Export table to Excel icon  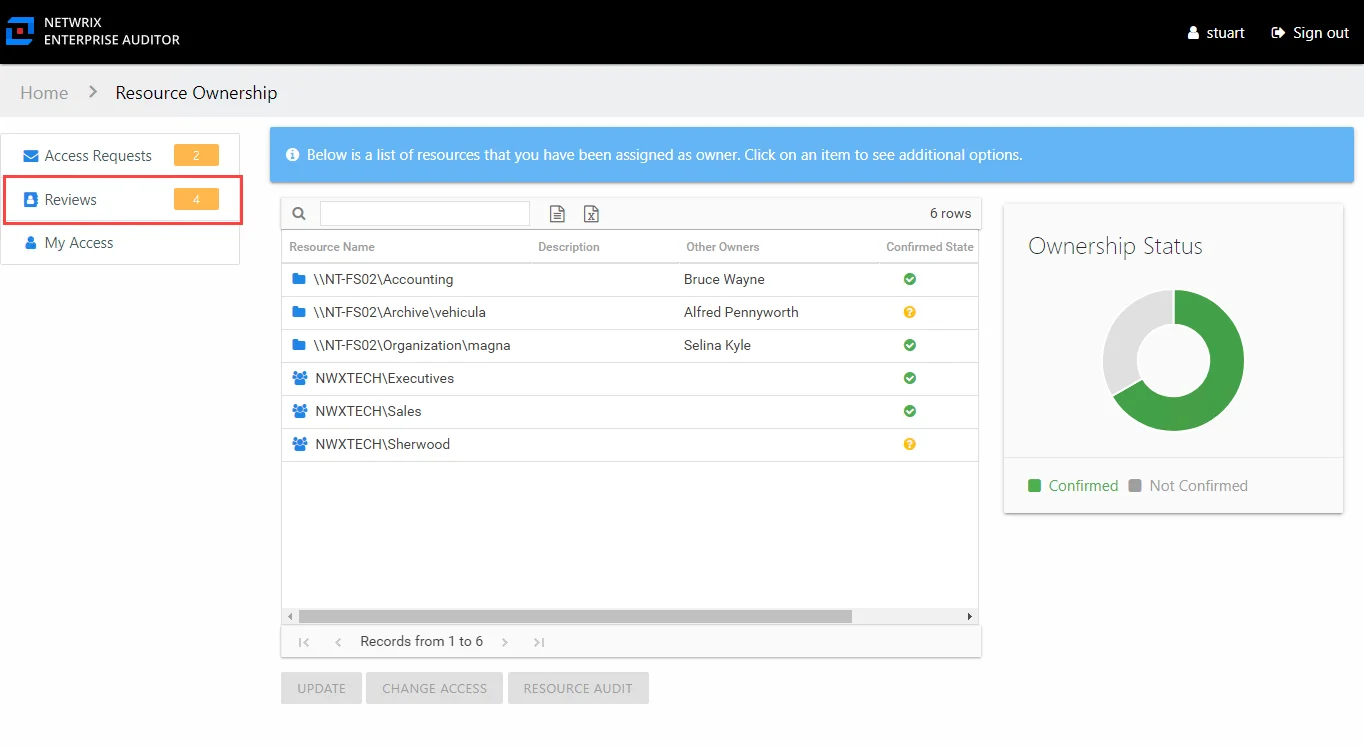591,213
